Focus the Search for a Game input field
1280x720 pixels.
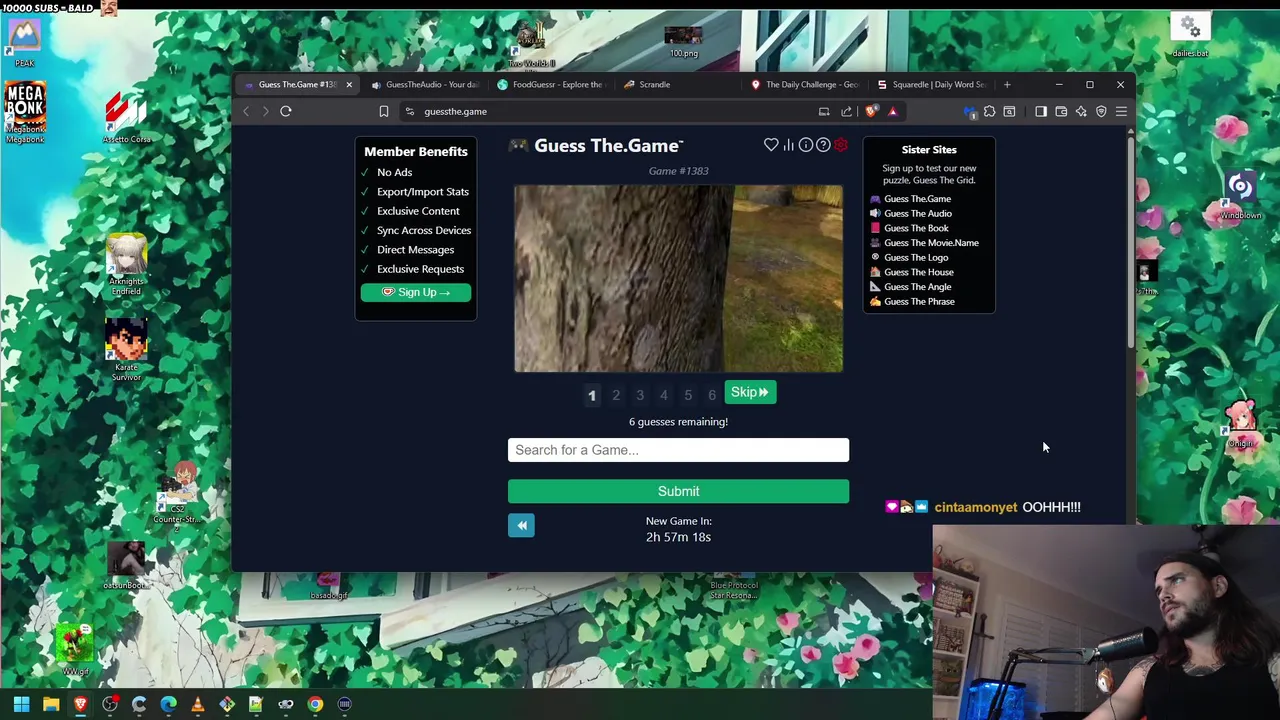coord(678,450)
